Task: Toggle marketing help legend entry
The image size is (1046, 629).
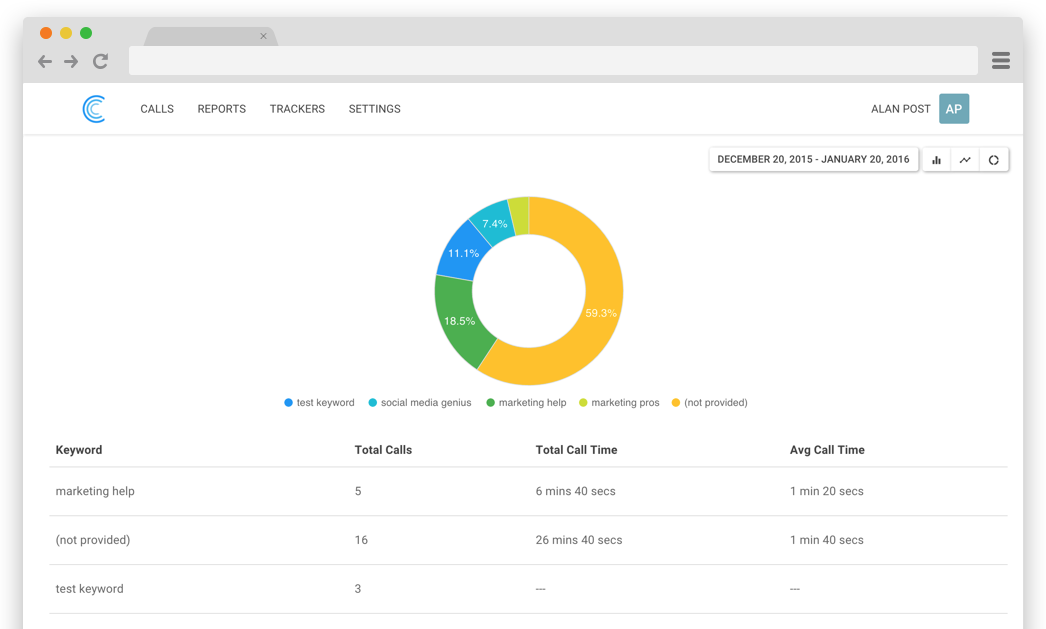Action: point(526,403)
